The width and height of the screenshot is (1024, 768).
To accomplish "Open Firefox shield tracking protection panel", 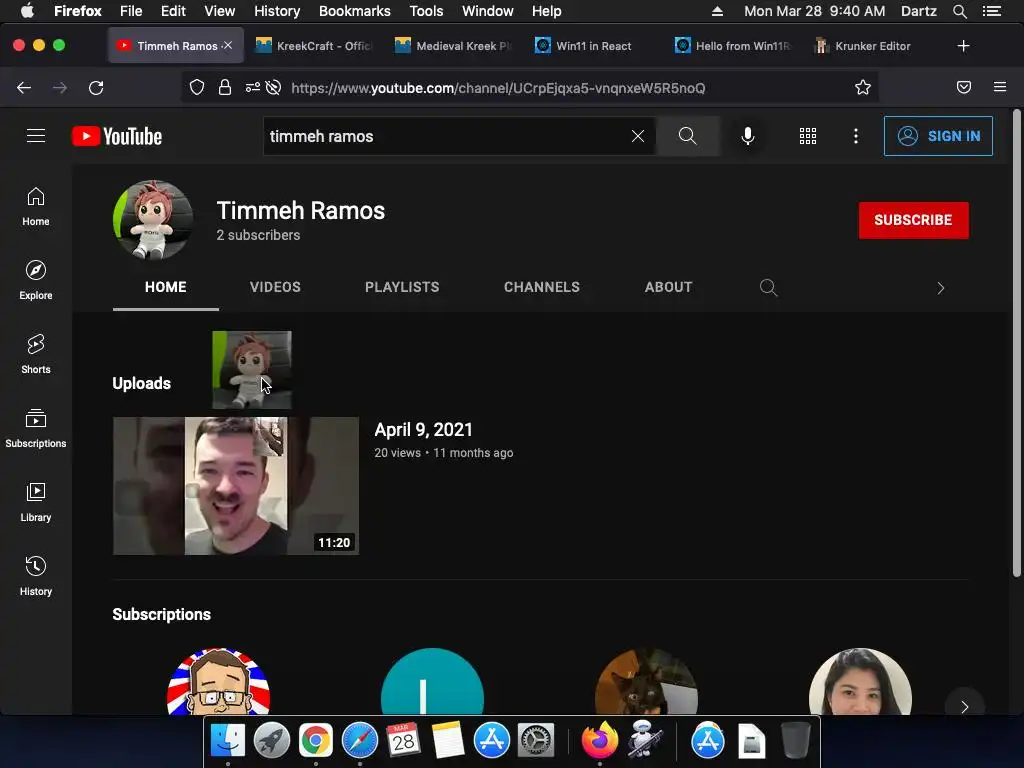I will tap(197, 88).
